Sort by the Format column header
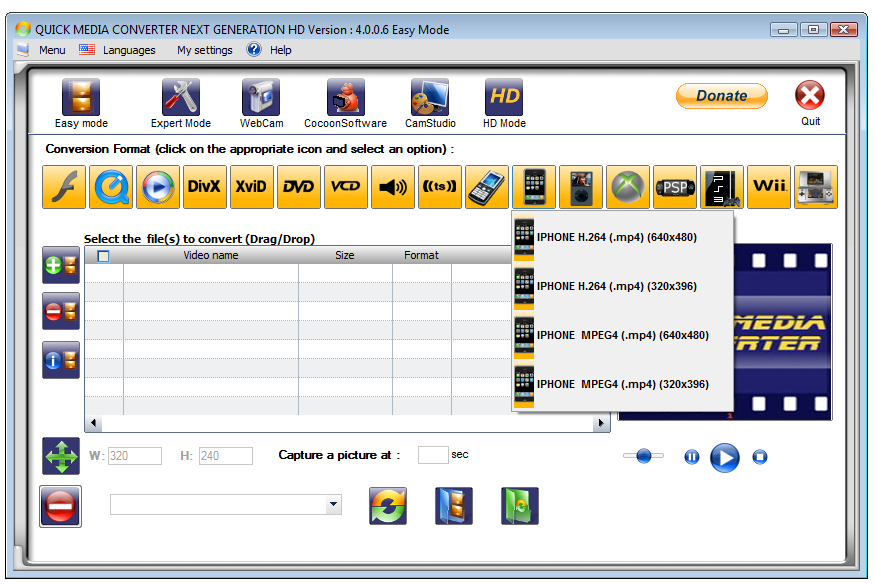The image size is (875, 584). point(421,255)
